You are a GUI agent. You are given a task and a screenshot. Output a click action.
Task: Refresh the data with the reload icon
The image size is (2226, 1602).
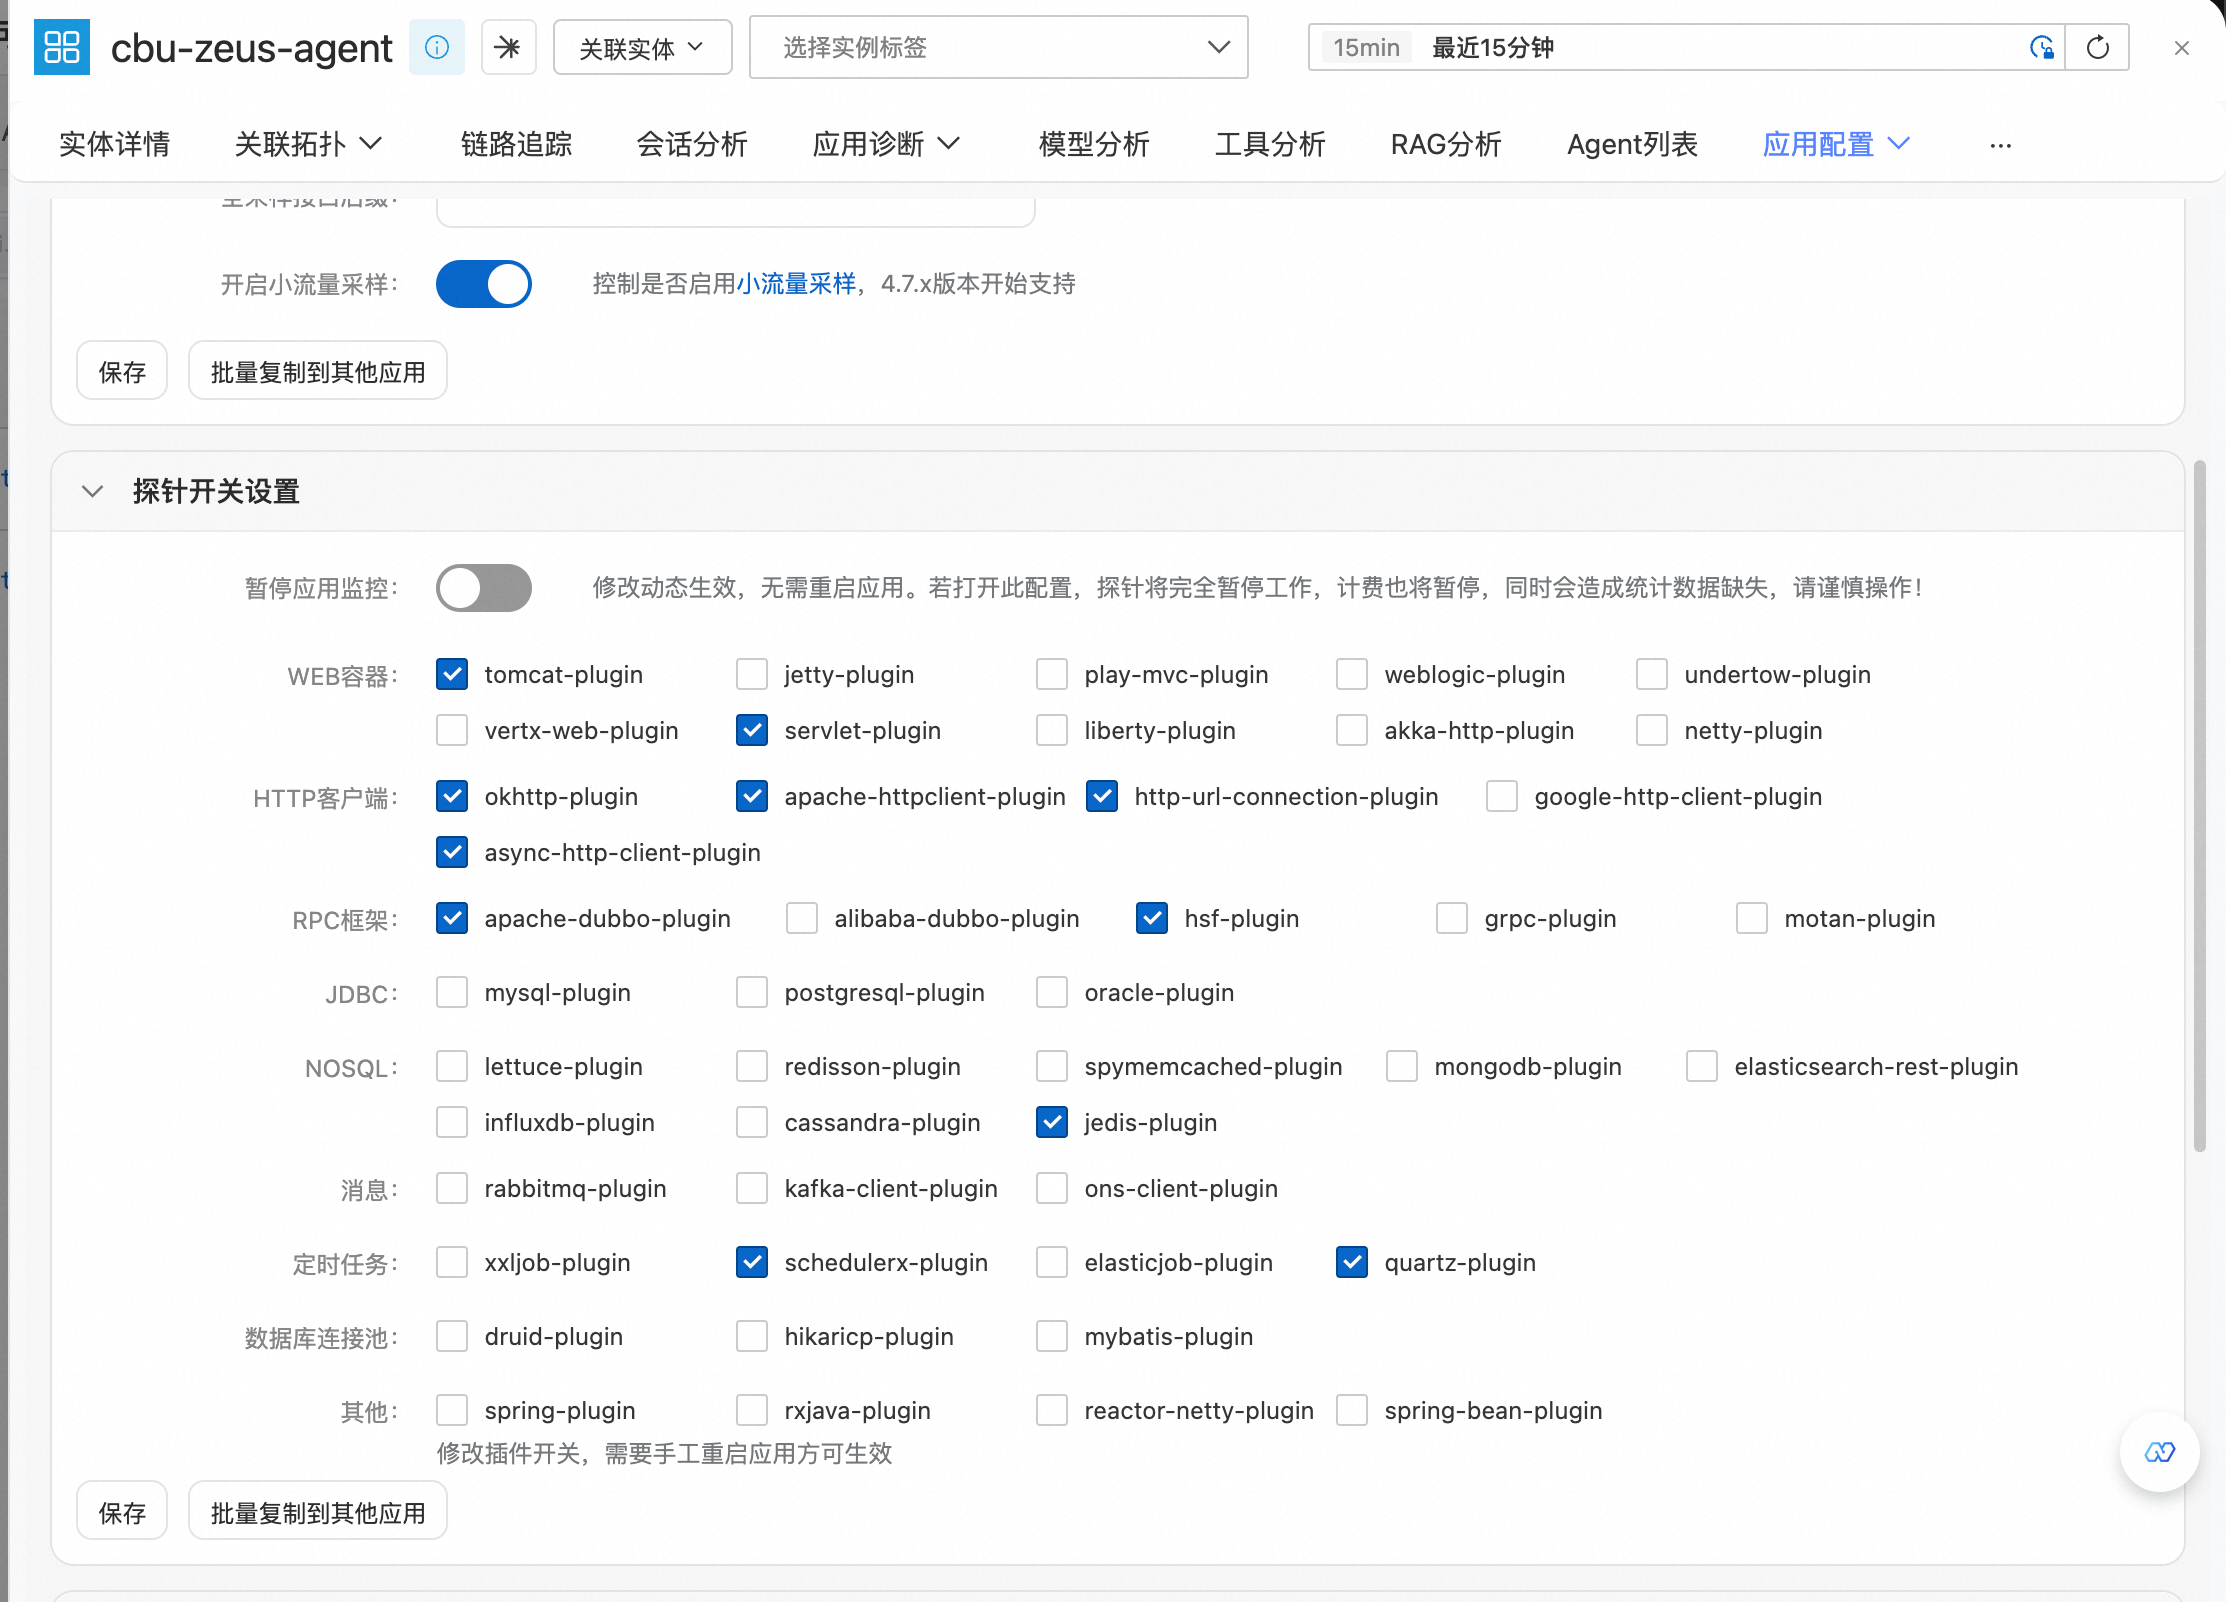coord(2098,47)
